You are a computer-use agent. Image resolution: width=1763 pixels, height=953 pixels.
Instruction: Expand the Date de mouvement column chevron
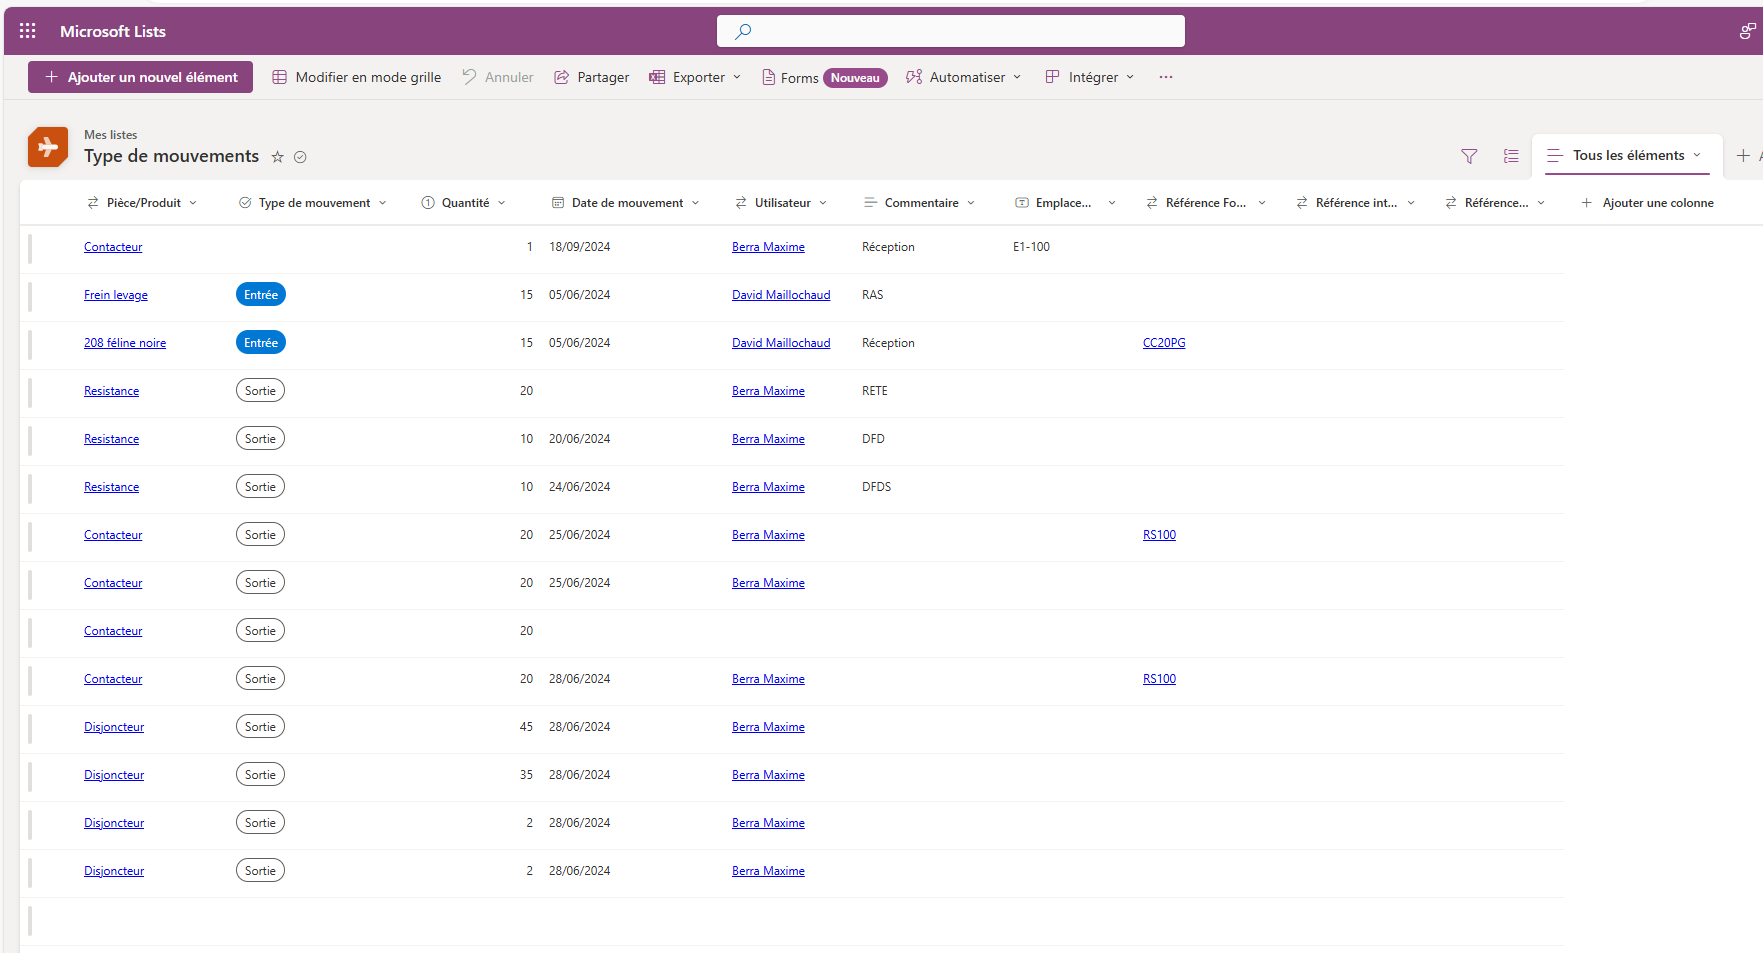tap(695, 203)
